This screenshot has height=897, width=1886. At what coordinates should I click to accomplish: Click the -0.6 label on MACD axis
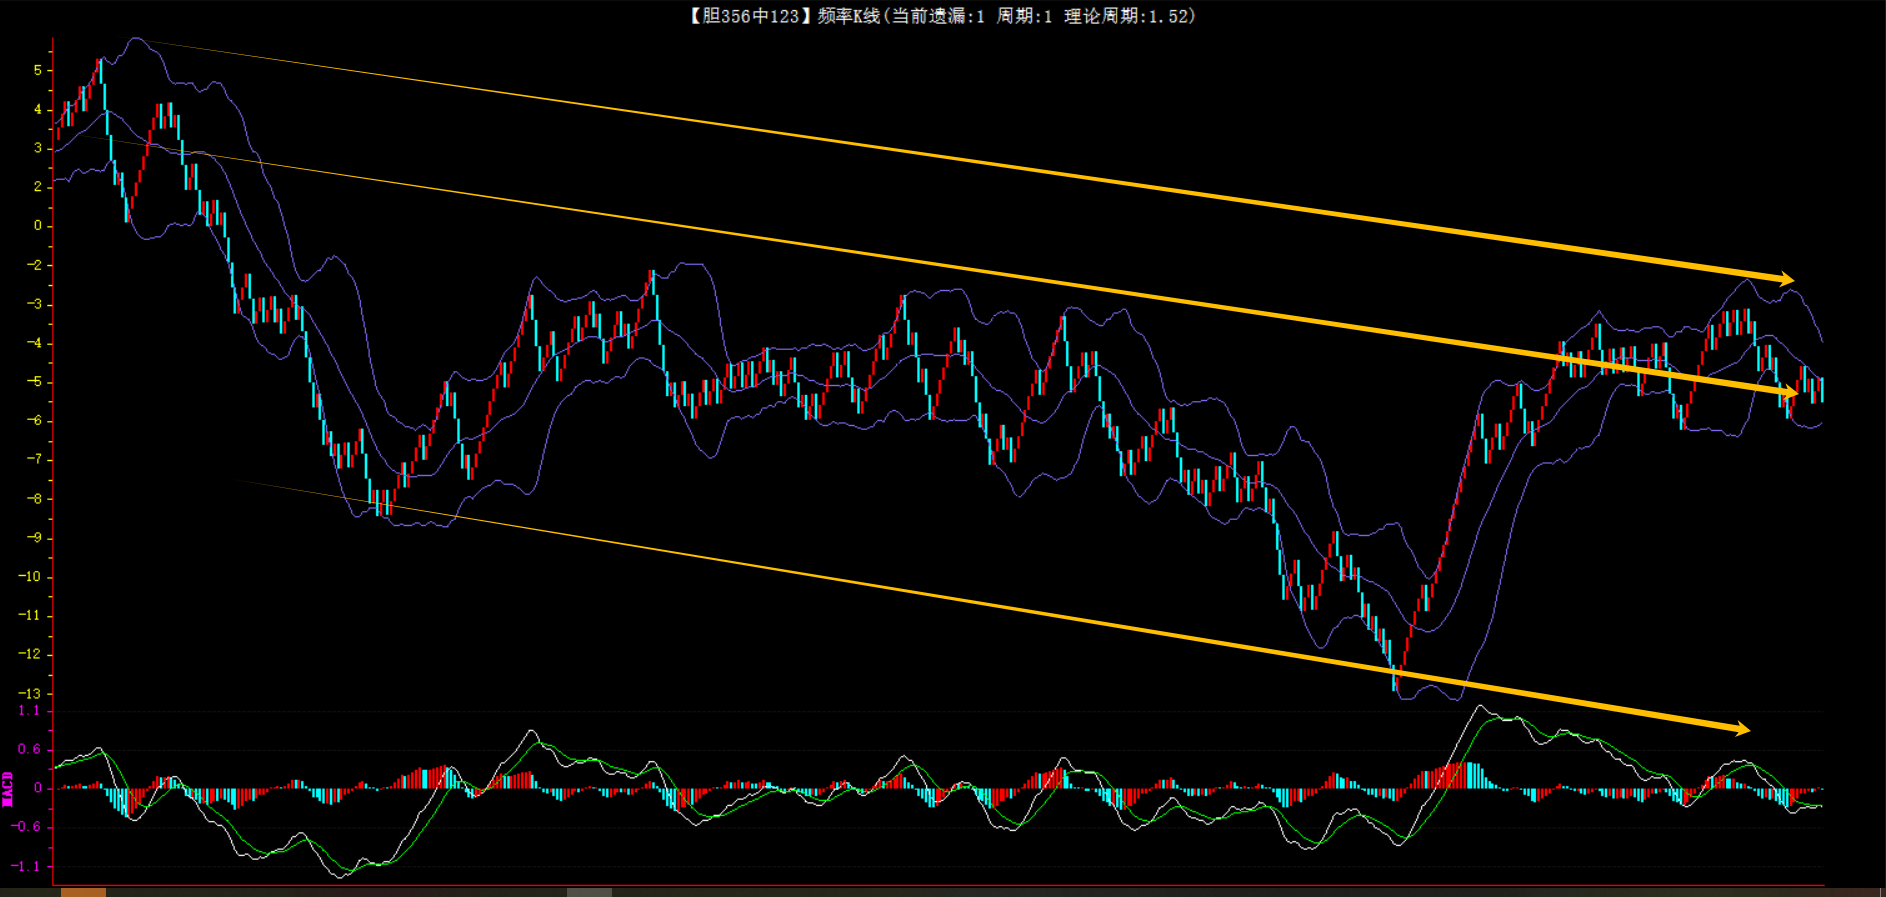27,827
